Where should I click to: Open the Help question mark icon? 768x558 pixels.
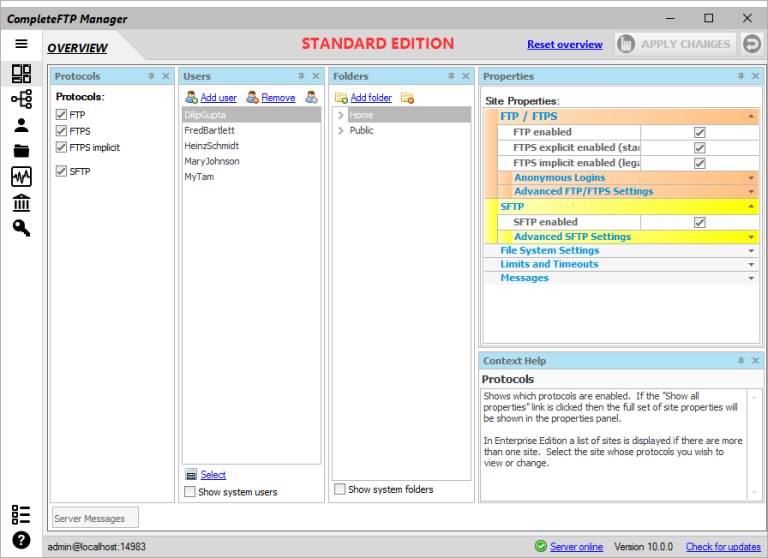(x=21, y=541)
